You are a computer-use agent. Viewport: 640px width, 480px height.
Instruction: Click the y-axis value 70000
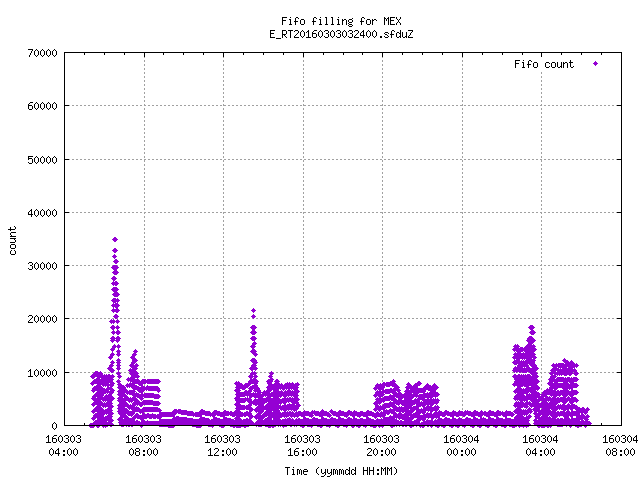[x=42, y=53]
